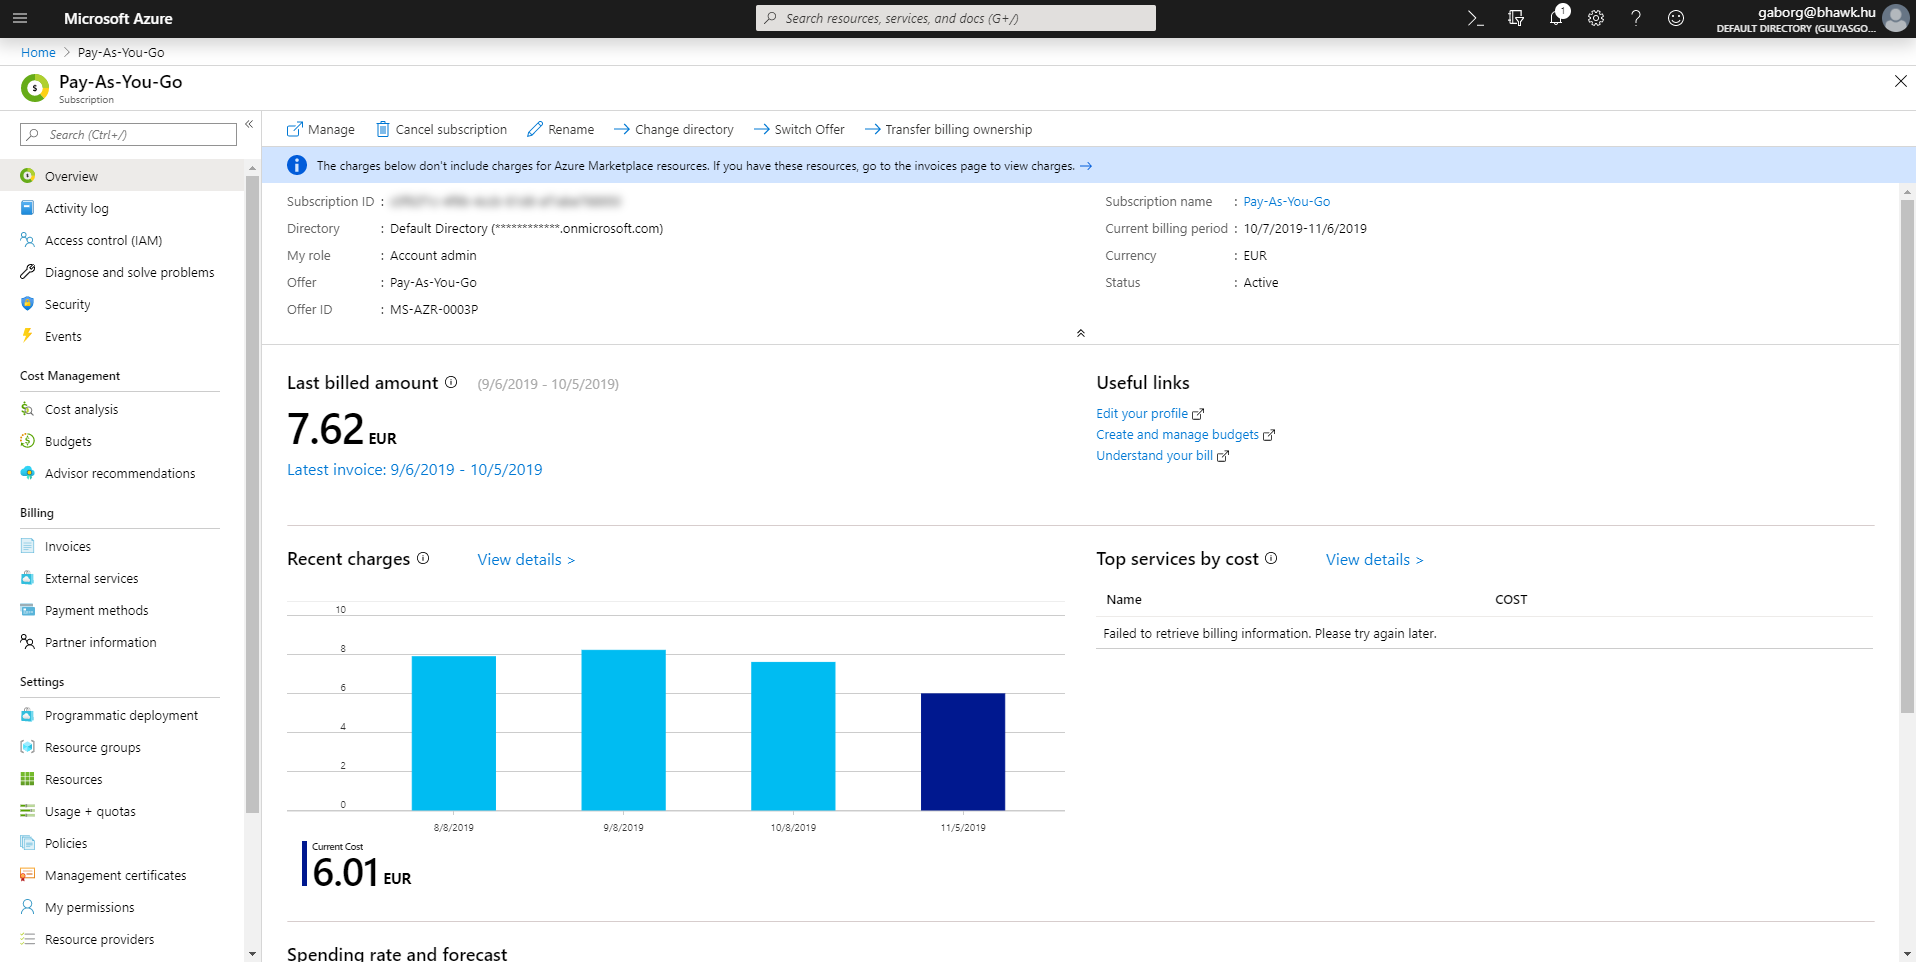Launch Cloud Shell from the top bar
Screen dimensions: 1916x962
pos(1475,18)
